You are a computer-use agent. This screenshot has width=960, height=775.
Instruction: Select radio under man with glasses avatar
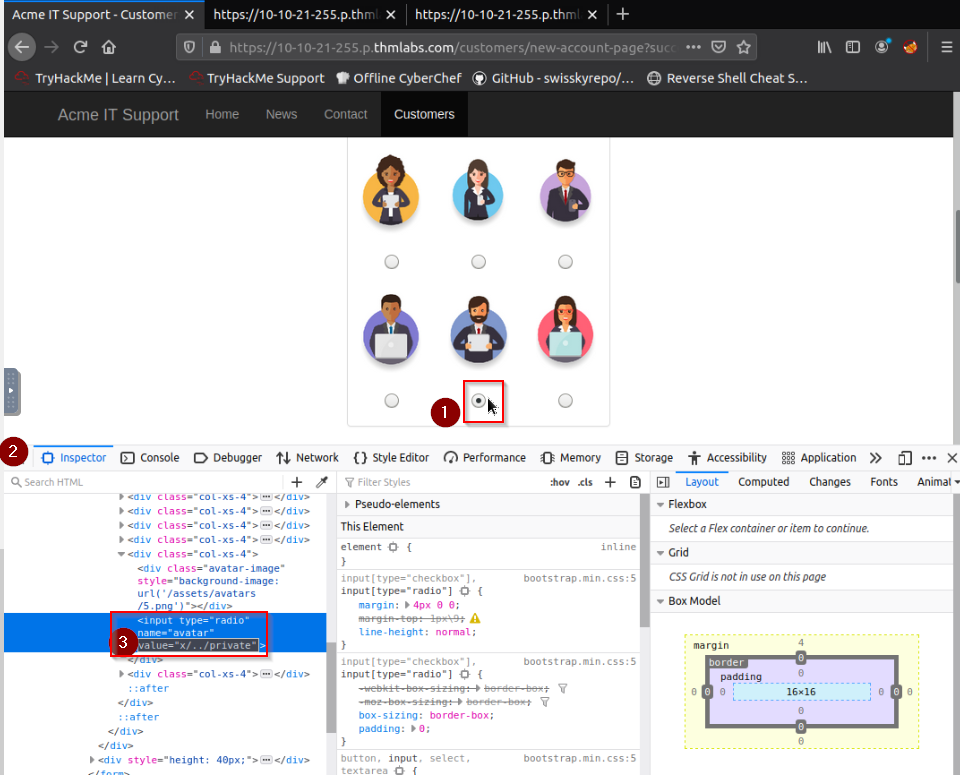pos(566,262)
